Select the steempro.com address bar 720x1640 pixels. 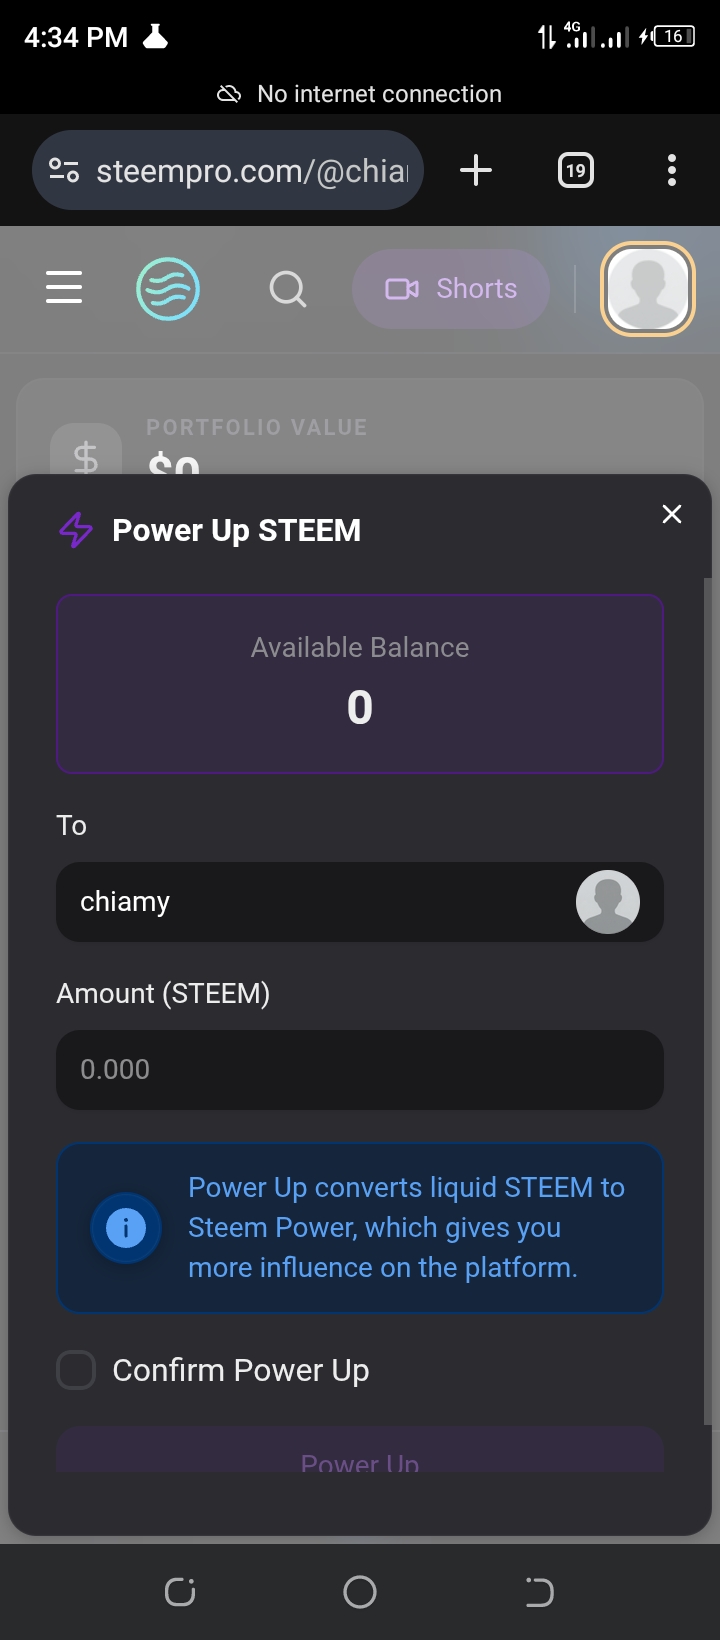tap(228, 170)
